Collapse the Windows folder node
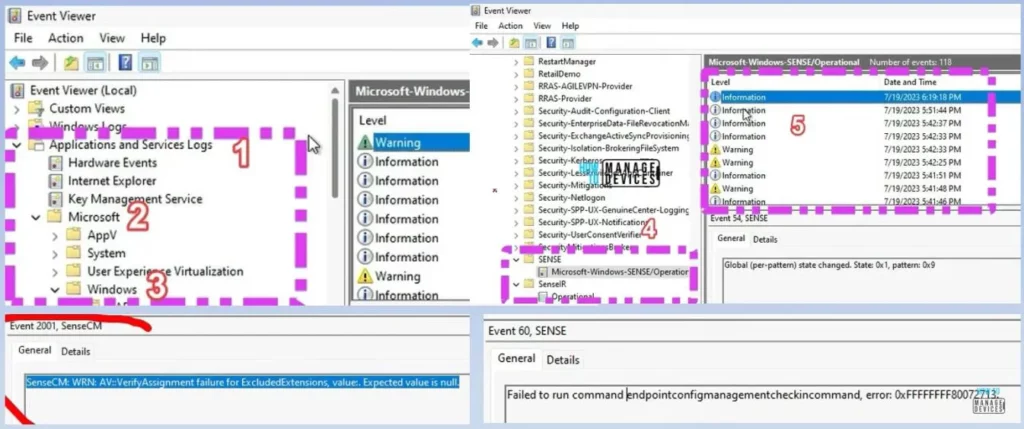This screenshot has width=1024, height=429. point(56,289)
